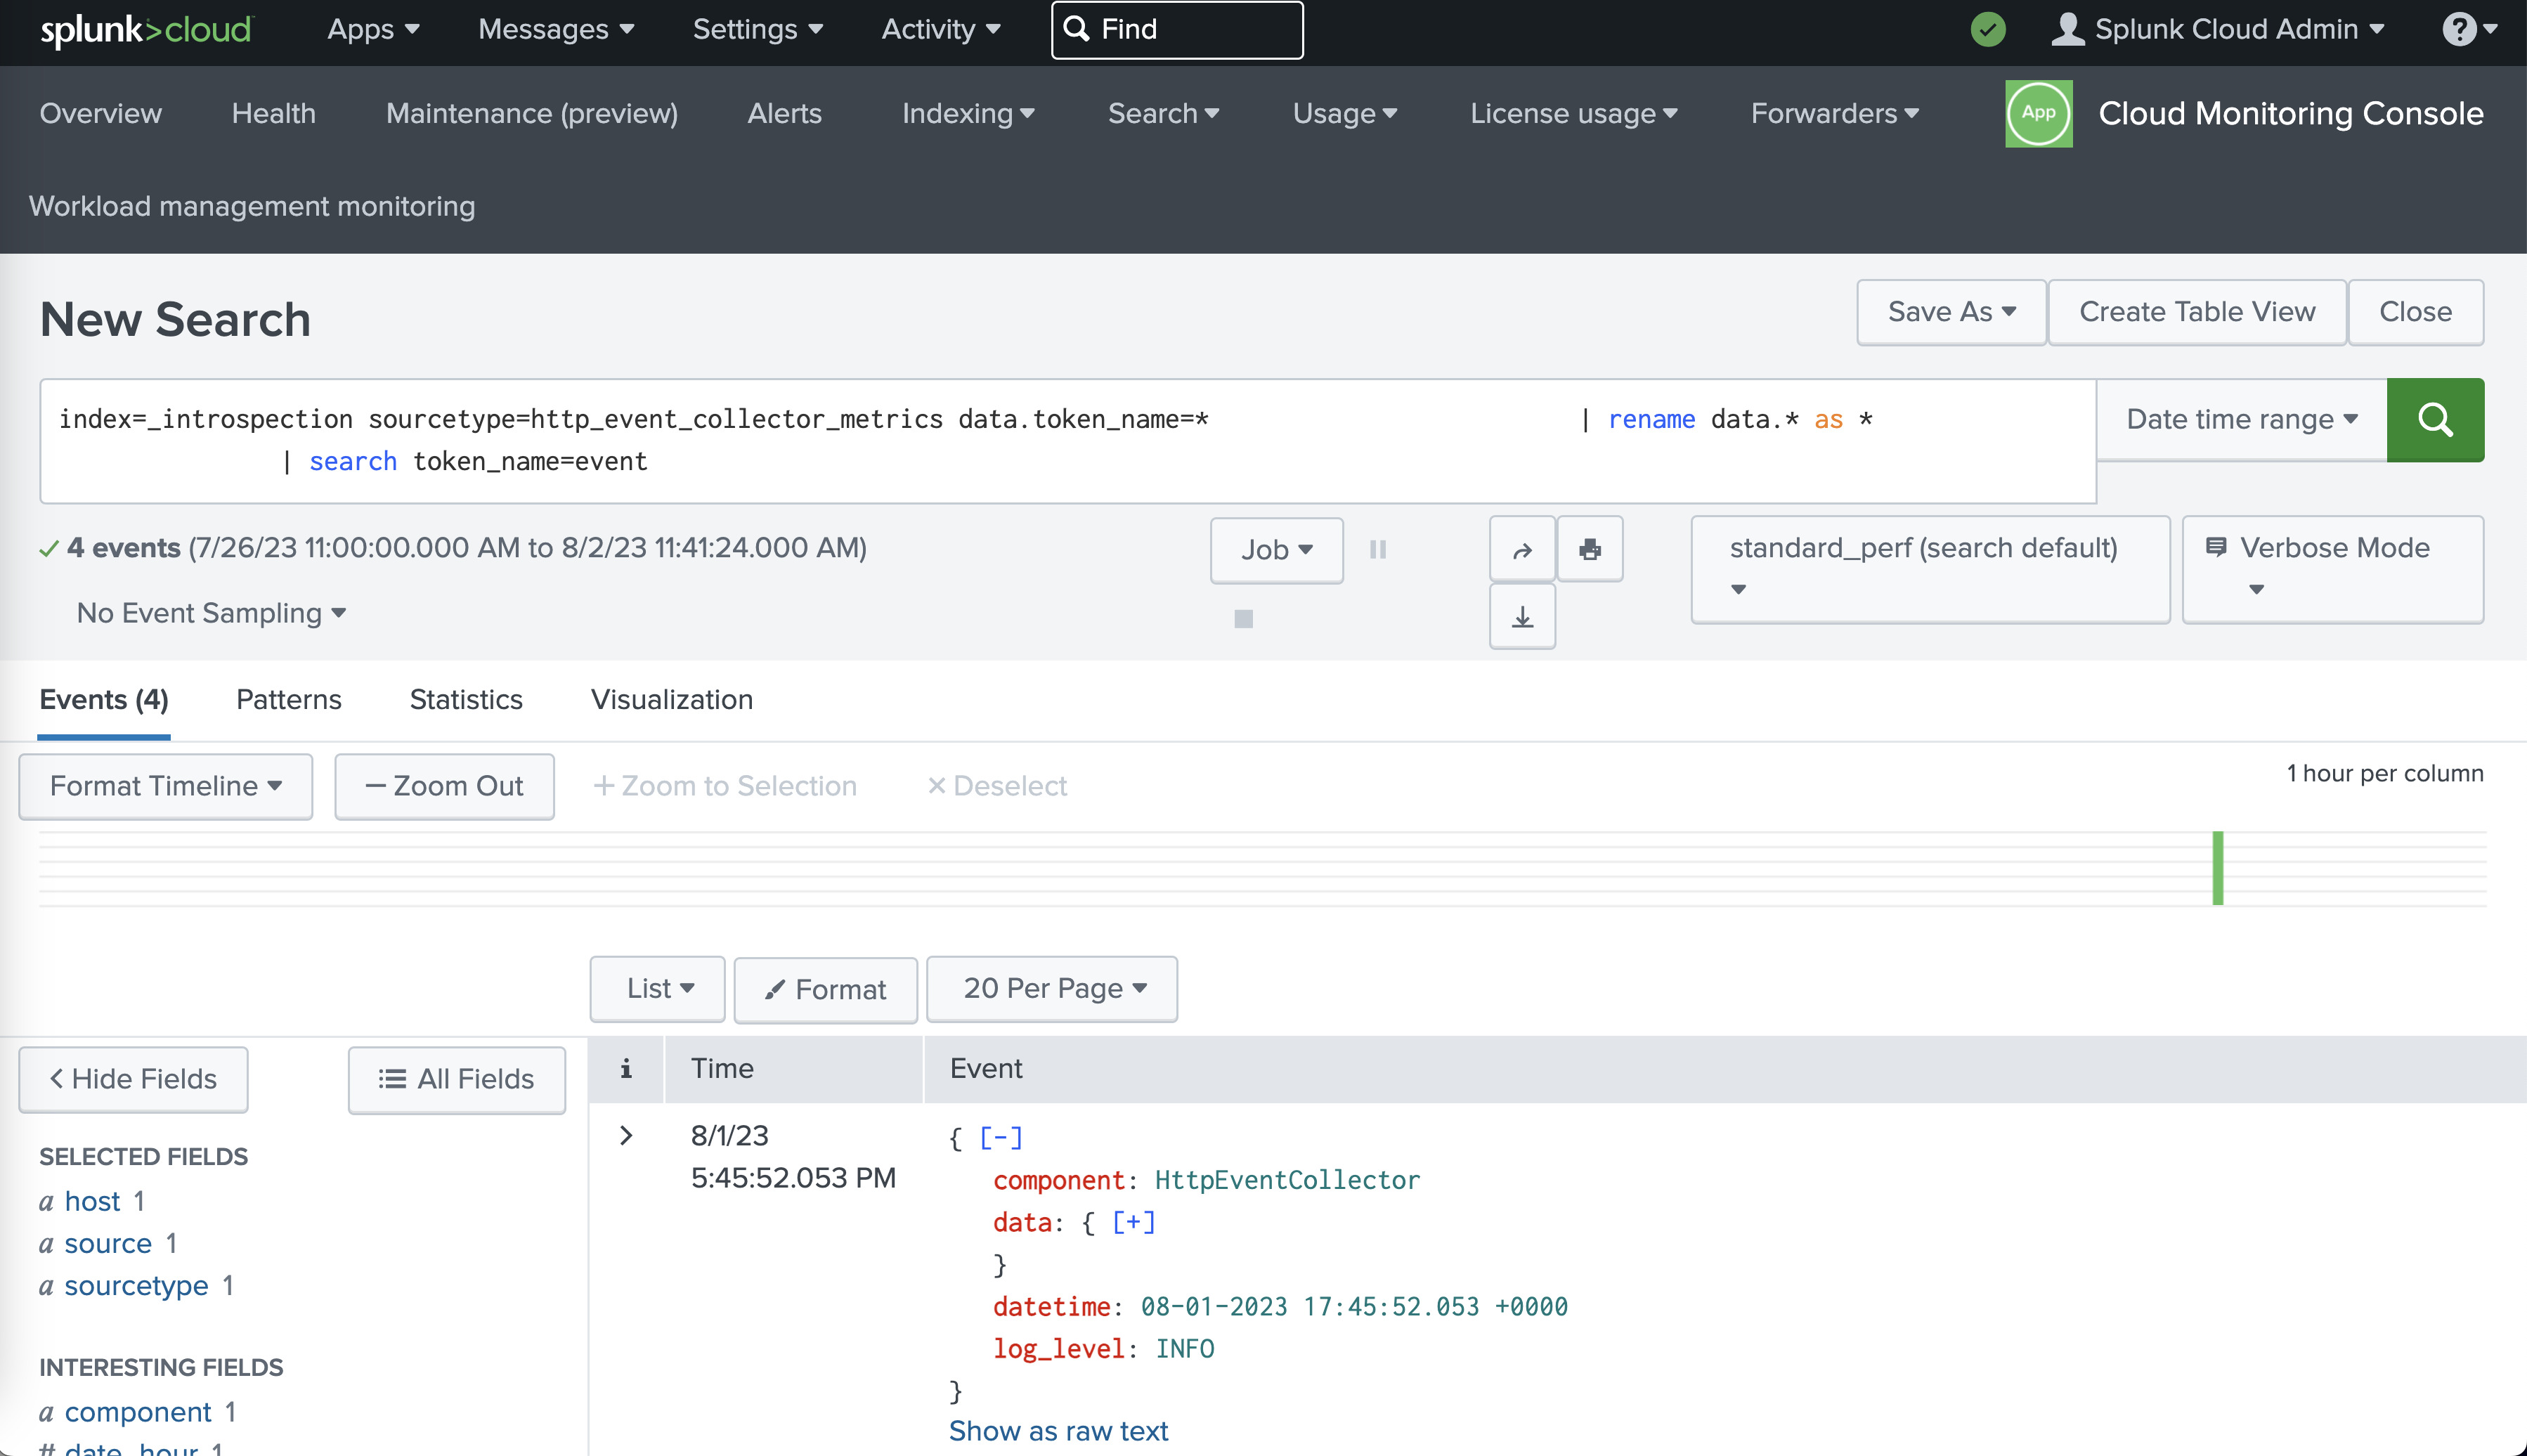This screenshot has height=1456, width=2527.
Task: Click the Find search field
Action: click(1177, 30)
